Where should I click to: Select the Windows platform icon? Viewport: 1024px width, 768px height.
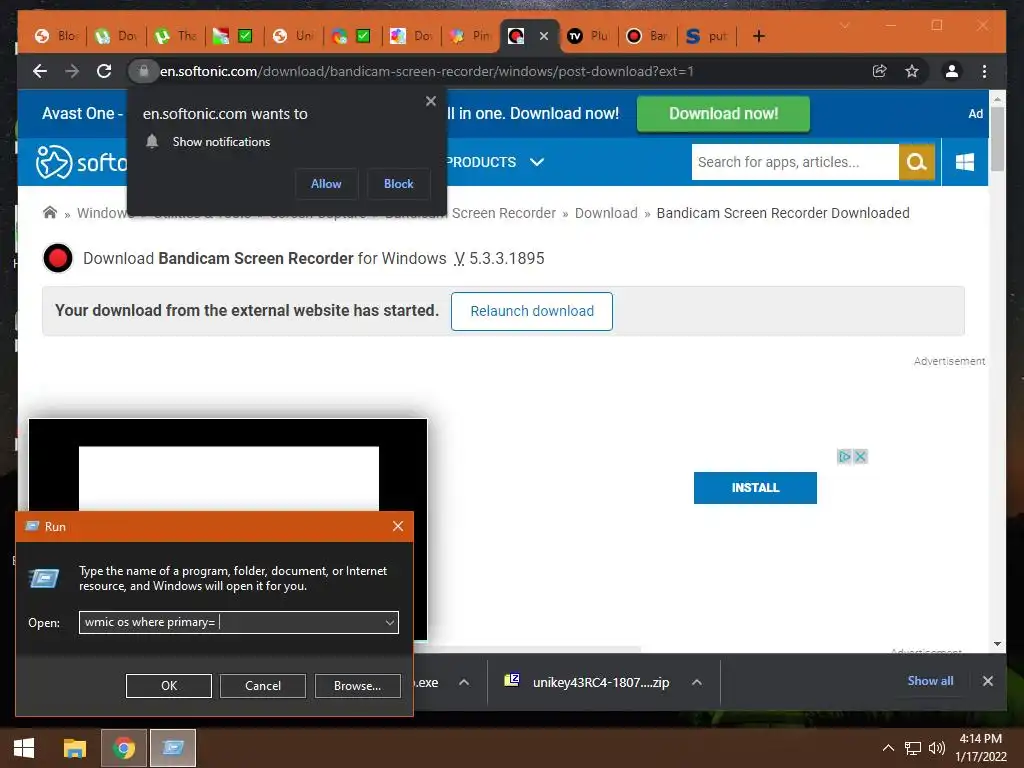(965, 162)
